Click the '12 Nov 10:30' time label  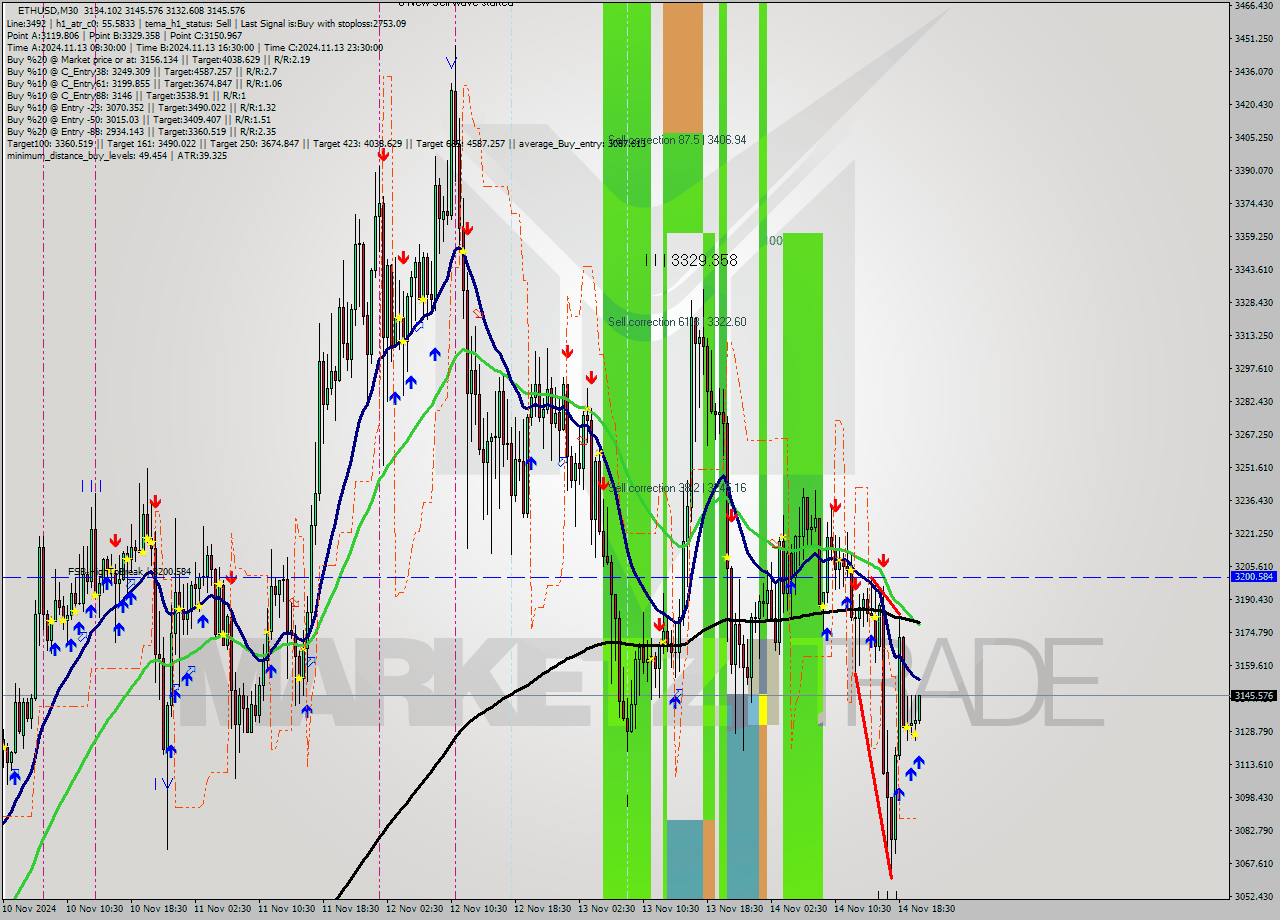tap(479, 909)
